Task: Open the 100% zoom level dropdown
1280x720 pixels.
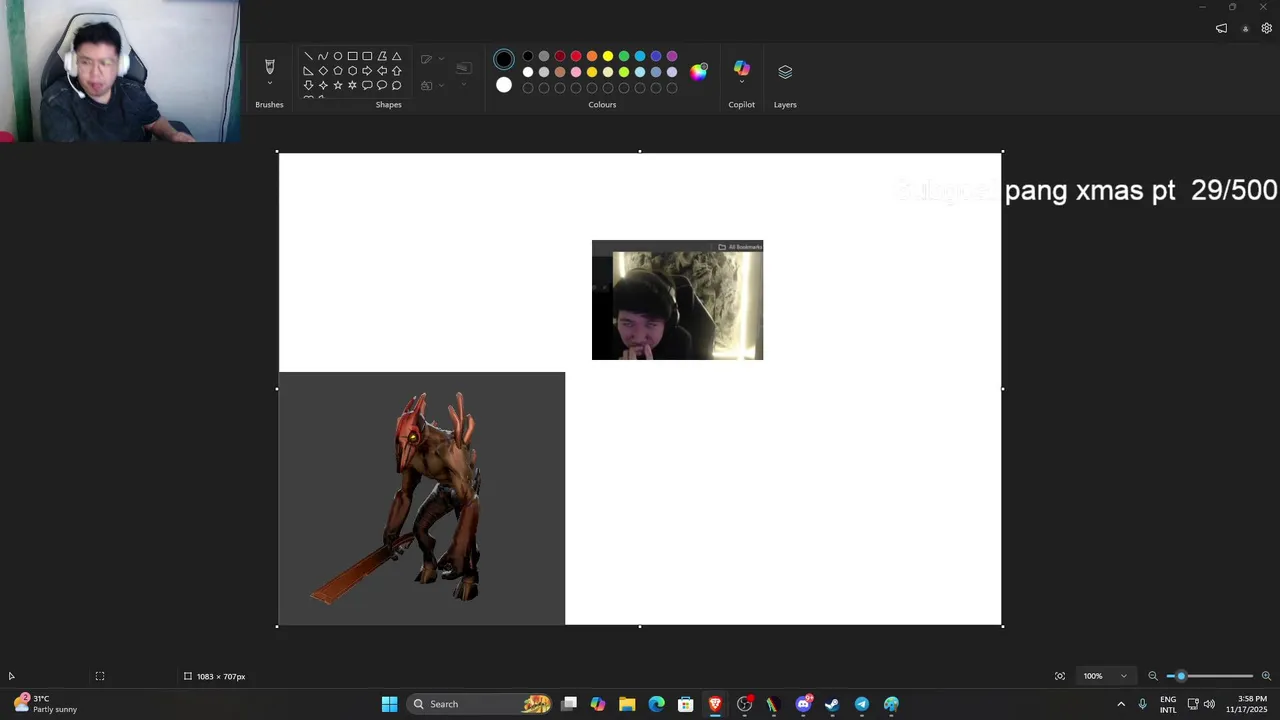Action: tap(1105, 676)
